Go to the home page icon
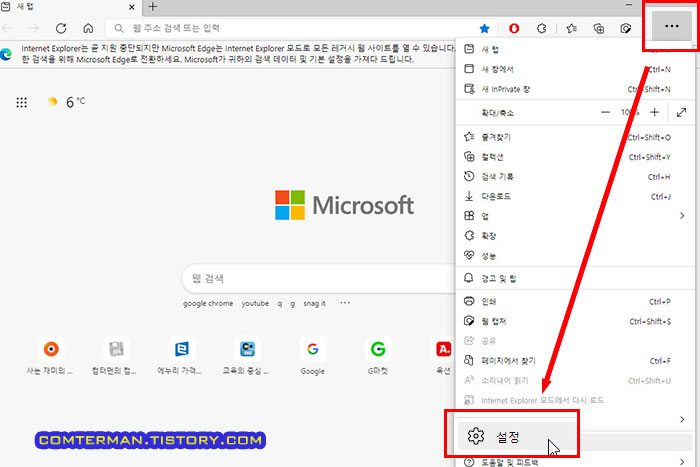This screenshot has width=700, height=467. point(88,28)
